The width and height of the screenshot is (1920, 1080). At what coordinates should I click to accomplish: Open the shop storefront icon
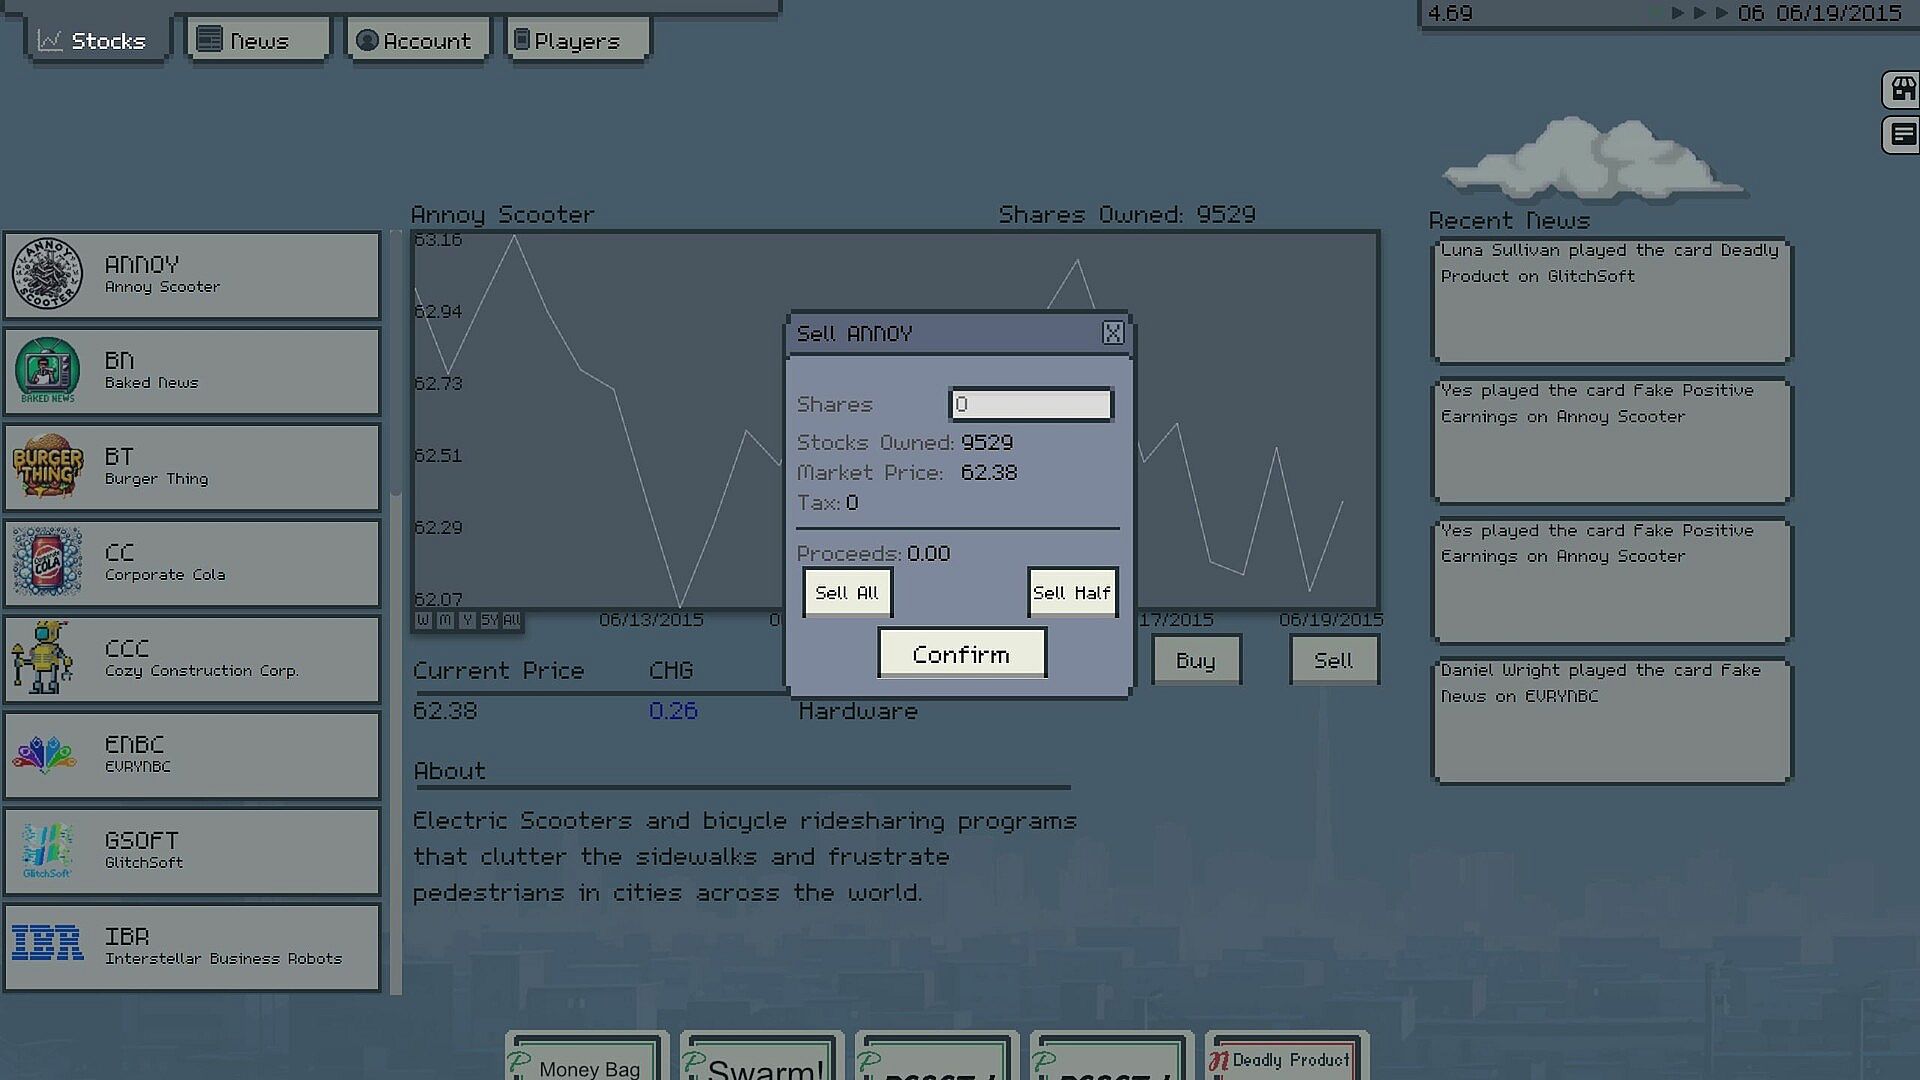tap(1902, 90)
